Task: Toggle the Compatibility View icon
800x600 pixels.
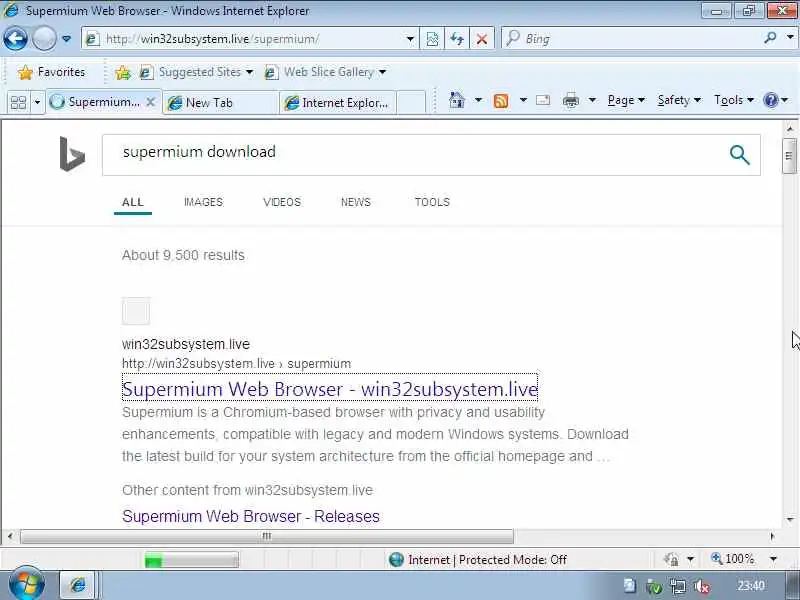Action: pyautogui.click(x=432, y=39)
